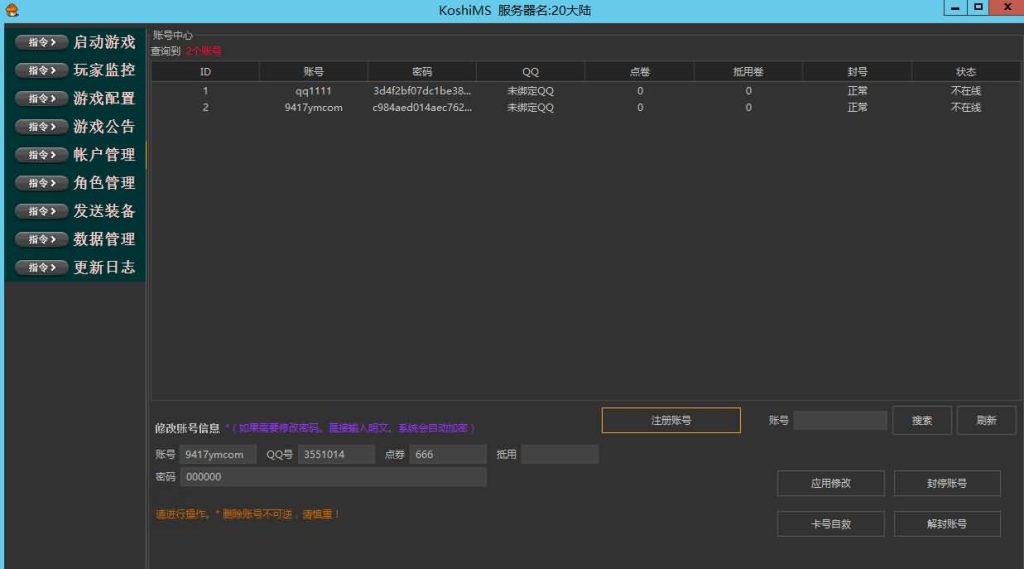The image size is (1024, 569).
Task: Click the 刷新 button
Action: coord(986,421)
